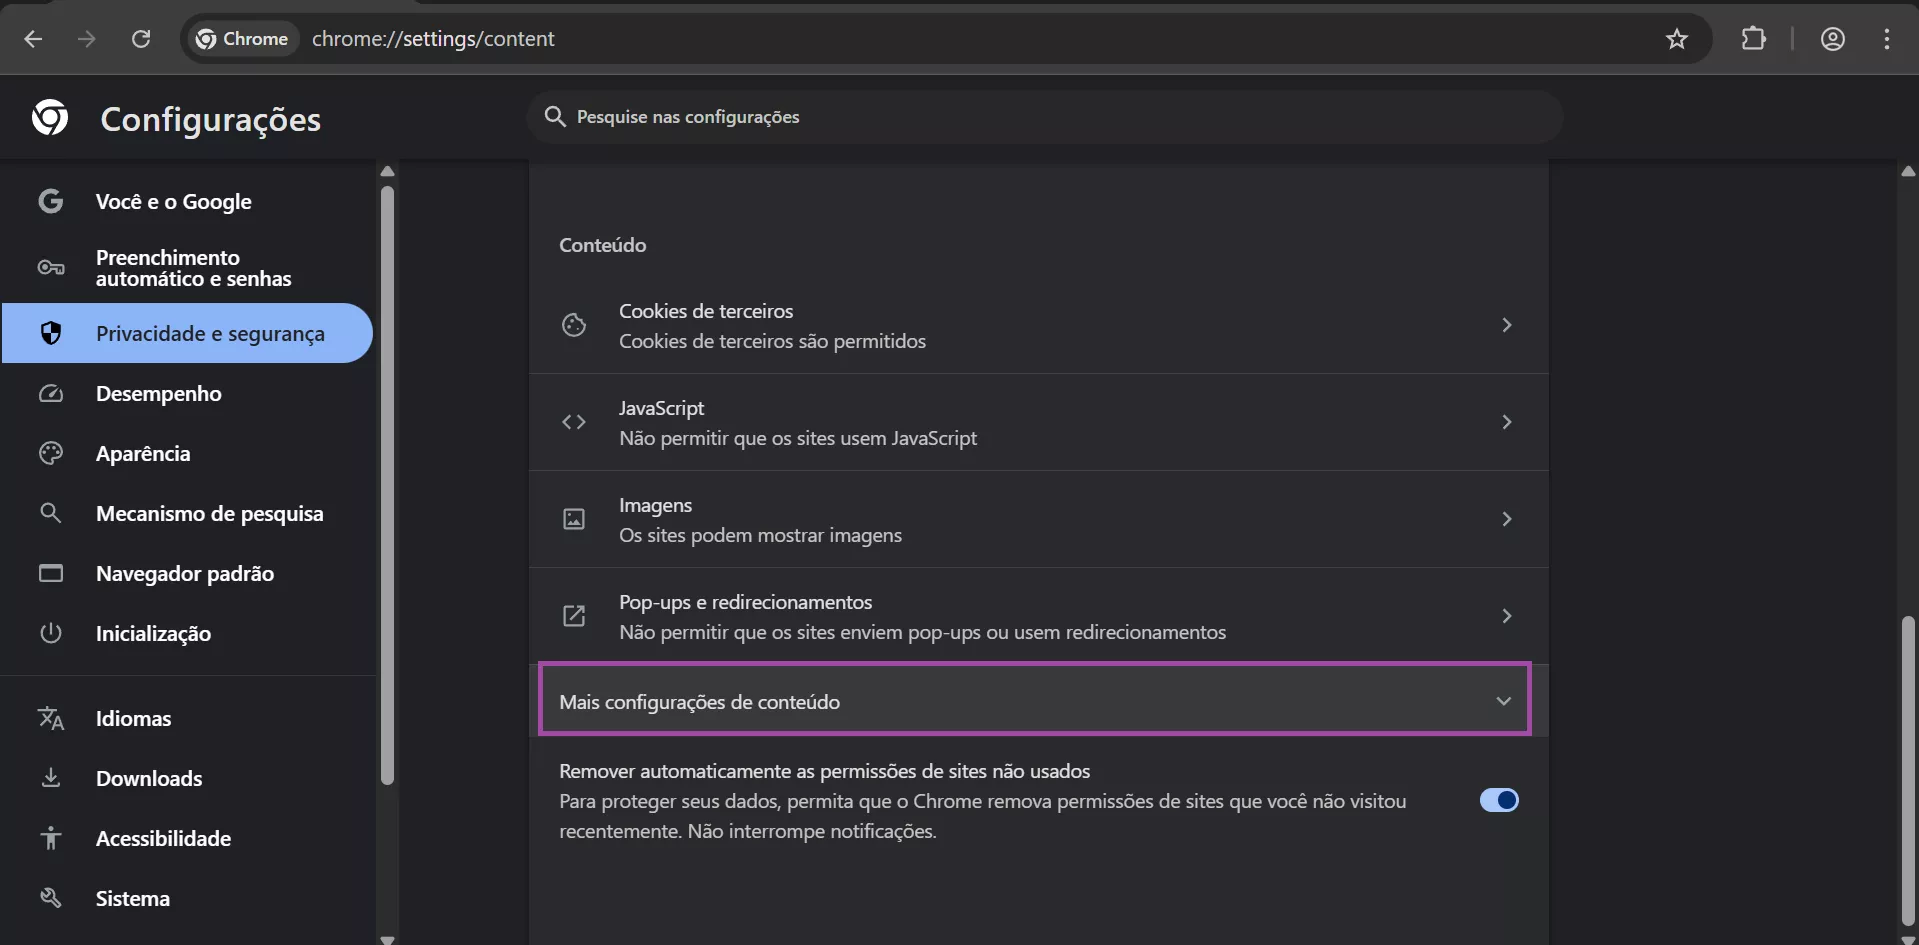Click the Cookies de terceiros cookie icon
This screenshot has width=1919, height=945.
[x=574, y=325]
